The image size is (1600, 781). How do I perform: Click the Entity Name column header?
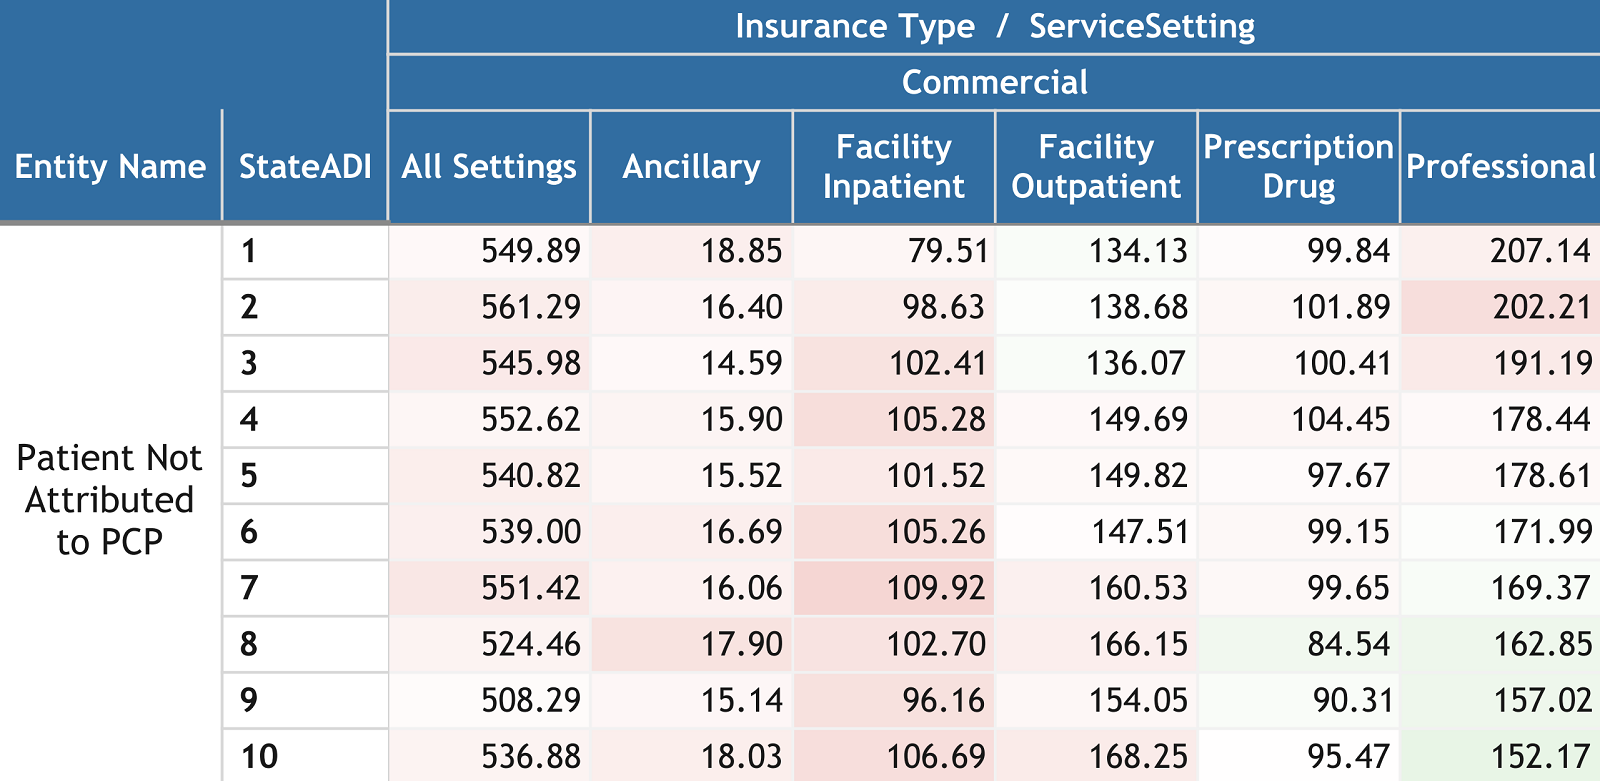[x=110, y=166]
